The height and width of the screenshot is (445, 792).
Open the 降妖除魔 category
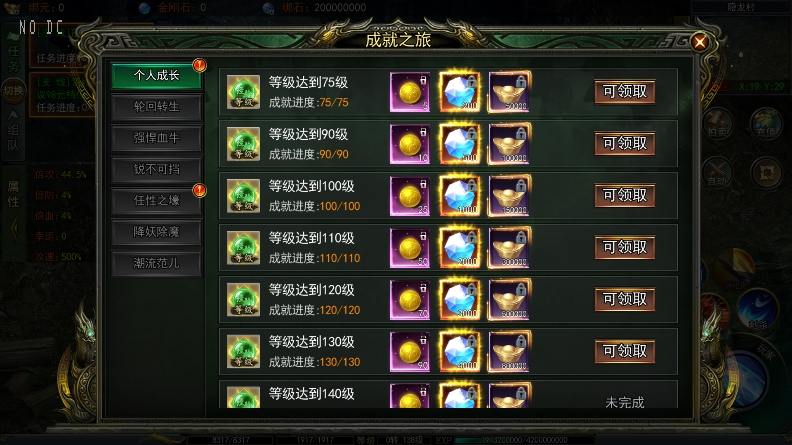click(x=157, y=232)
